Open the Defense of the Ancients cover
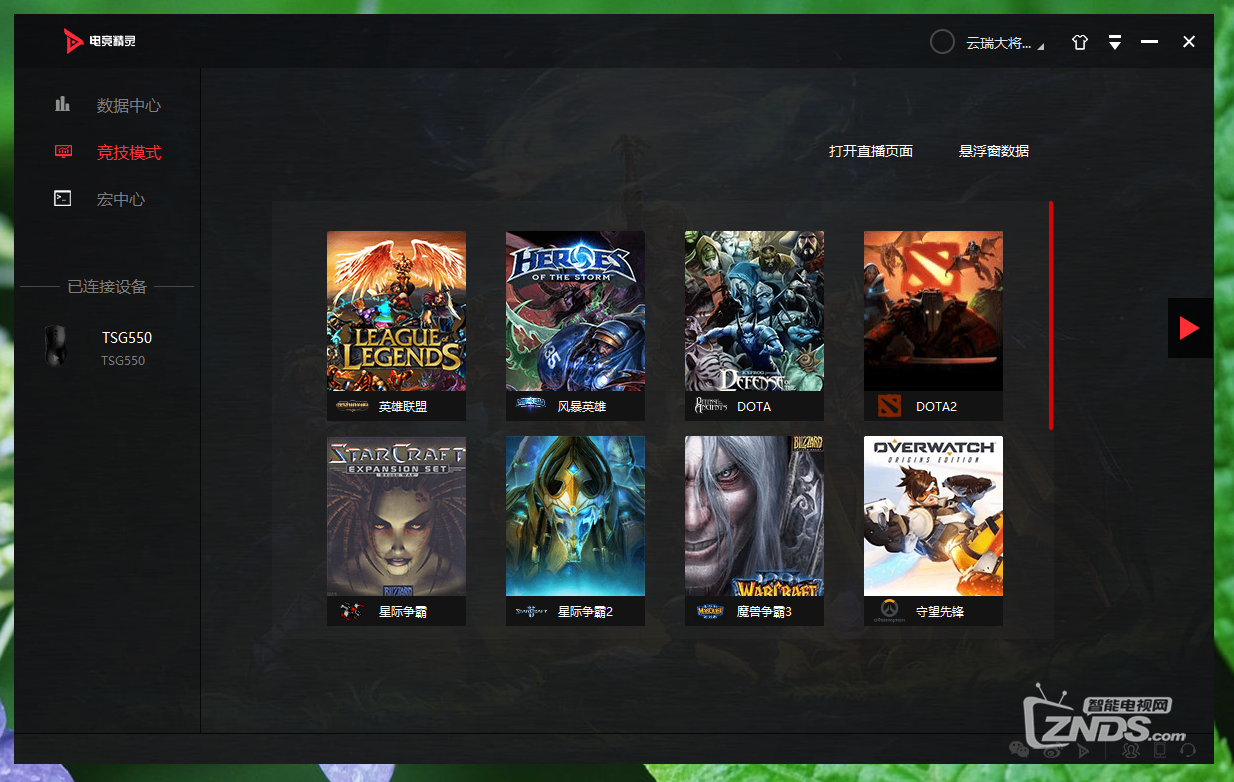Viewport: 1234px width, 782px height. click(754, 311)
